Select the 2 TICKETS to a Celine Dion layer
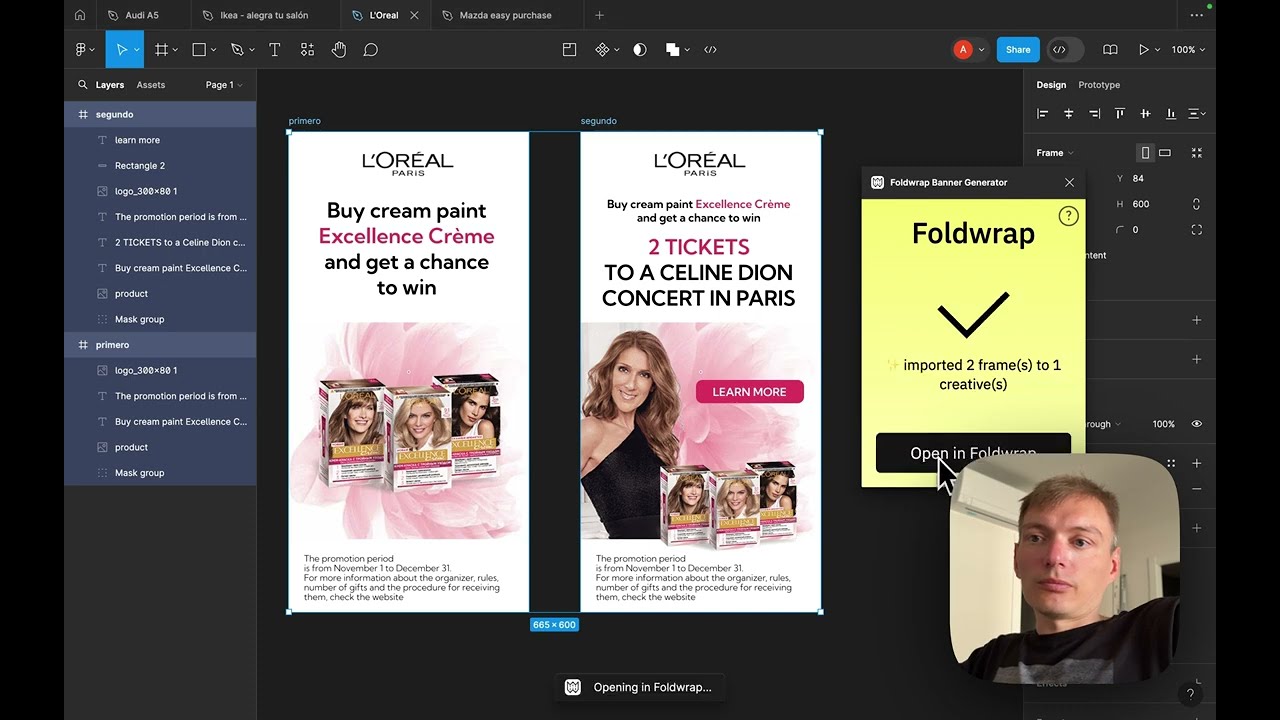The width and height of the screenshot is (1280, 720). point(160,242)
